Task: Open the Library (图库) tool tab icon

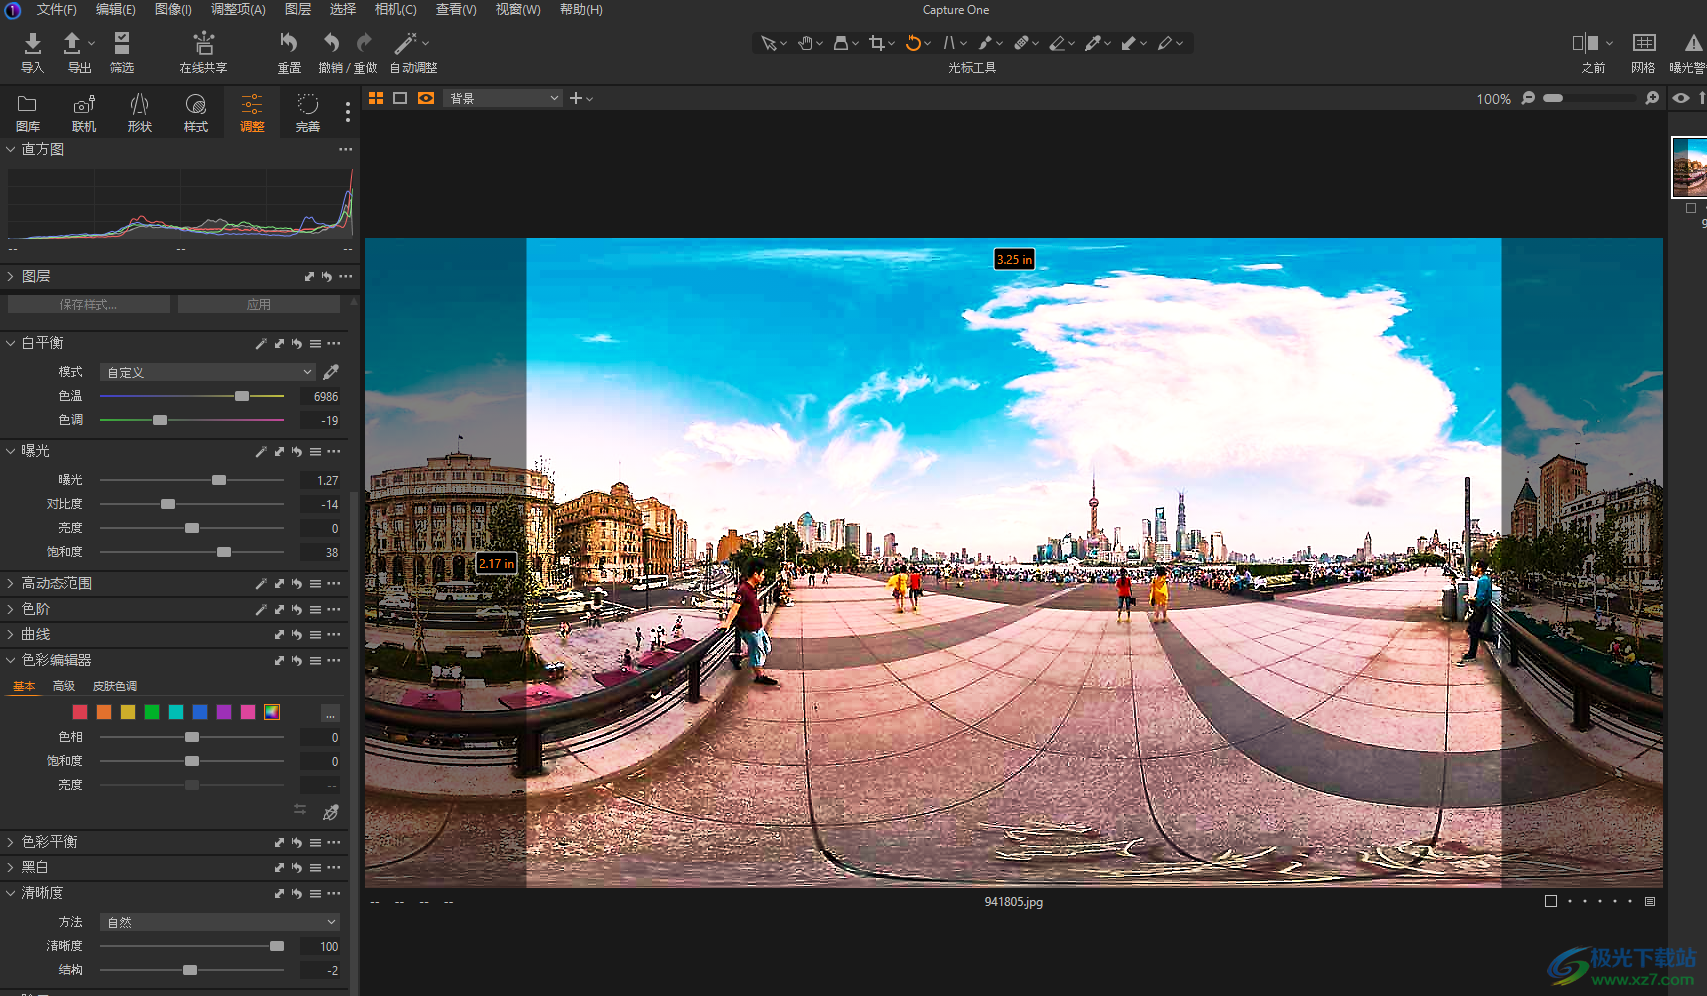Action: [28, 105]
